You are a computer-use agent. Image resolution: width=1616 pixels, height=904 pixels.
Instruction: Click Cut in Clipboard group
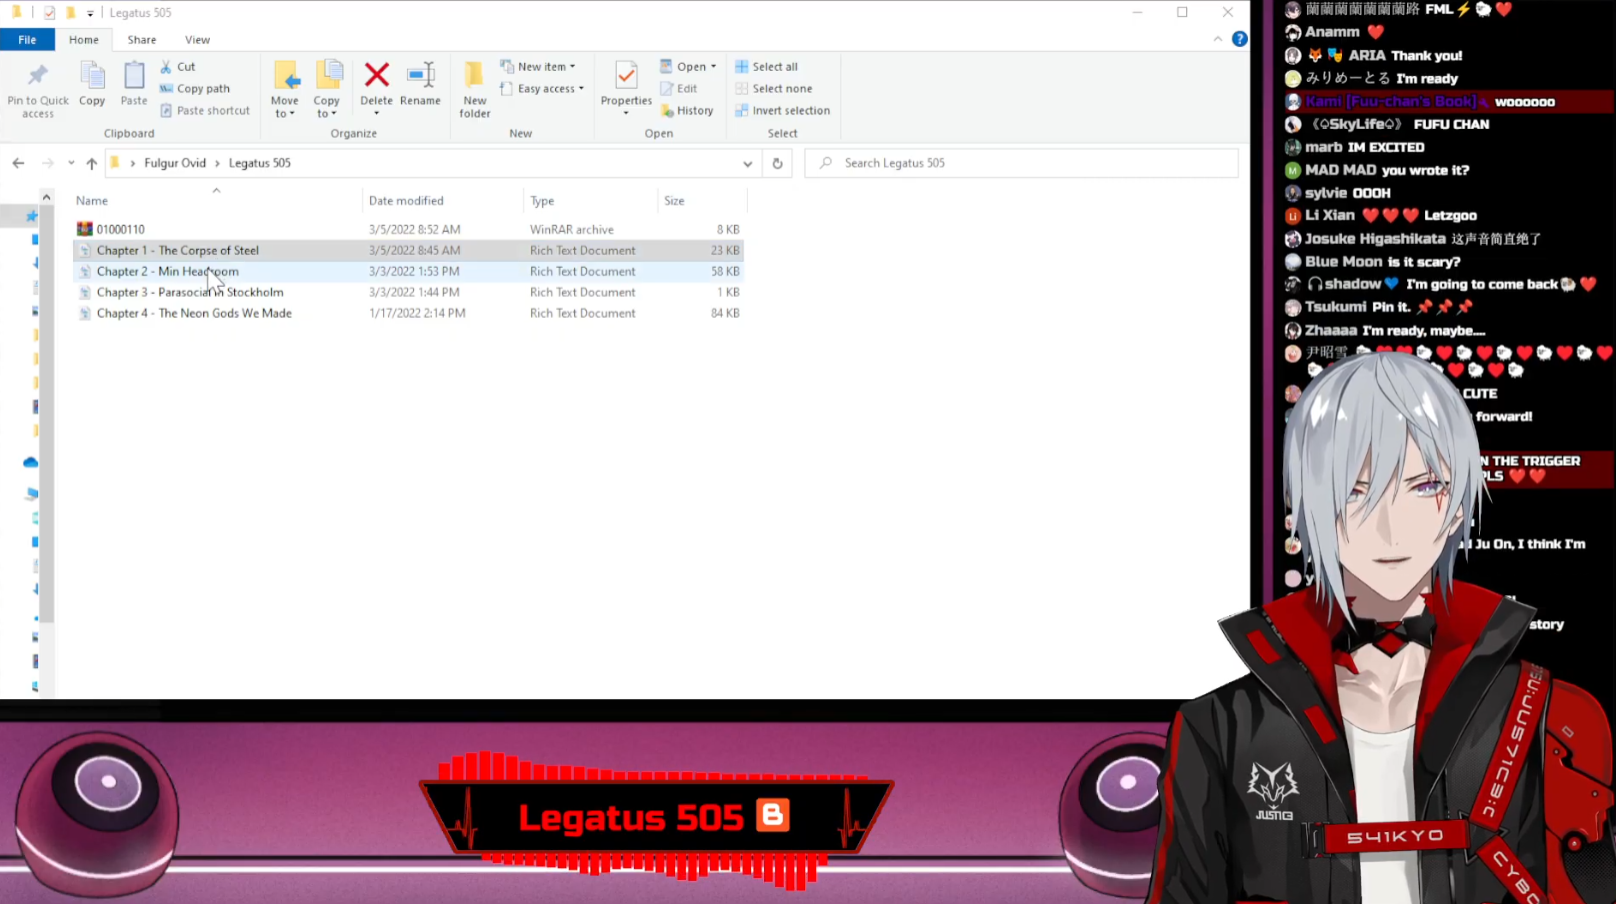(178, 67)
